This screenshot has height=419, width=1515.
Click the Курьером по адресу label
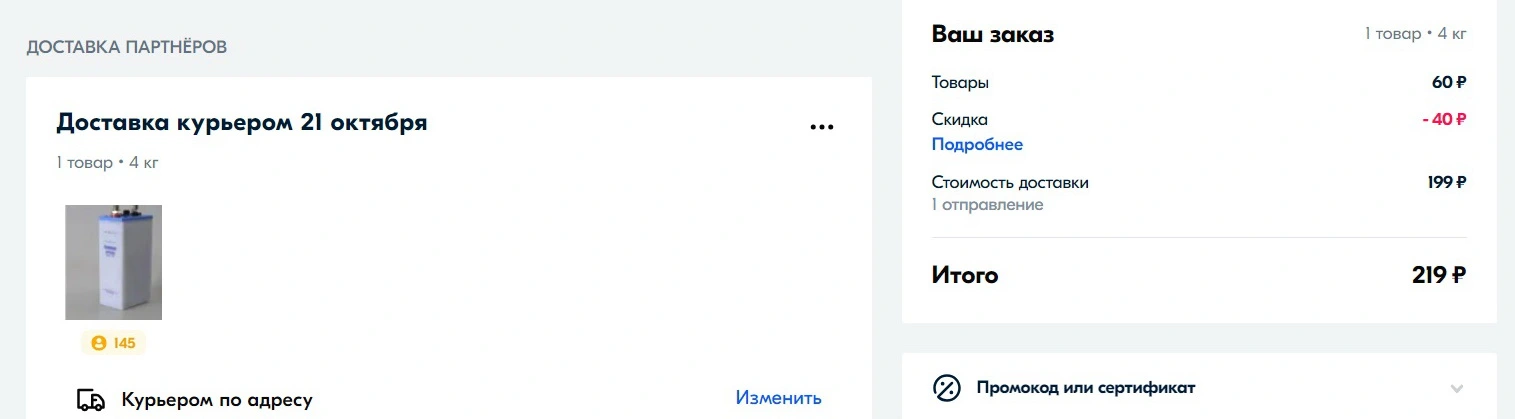point(217,400)
